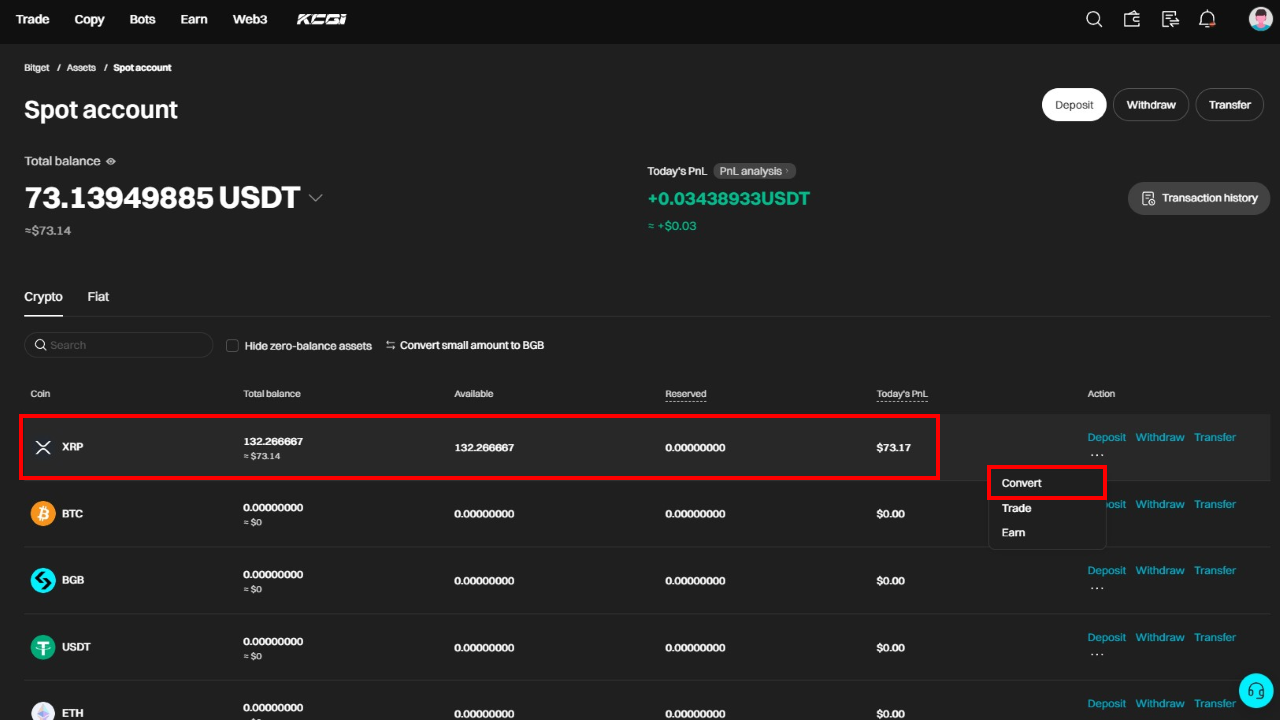Screen dimensions: 1280x720
Task: Click Deposit link in XRP row
Action: point(1107,437)
